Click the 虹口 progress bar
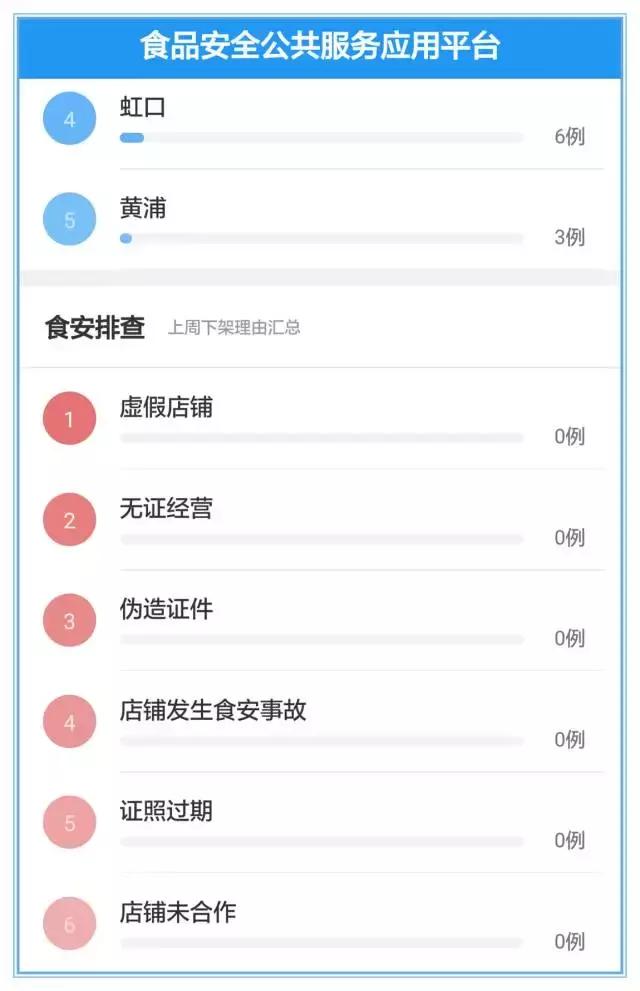This screenshot has height=991, width=640. pos(321,138)
